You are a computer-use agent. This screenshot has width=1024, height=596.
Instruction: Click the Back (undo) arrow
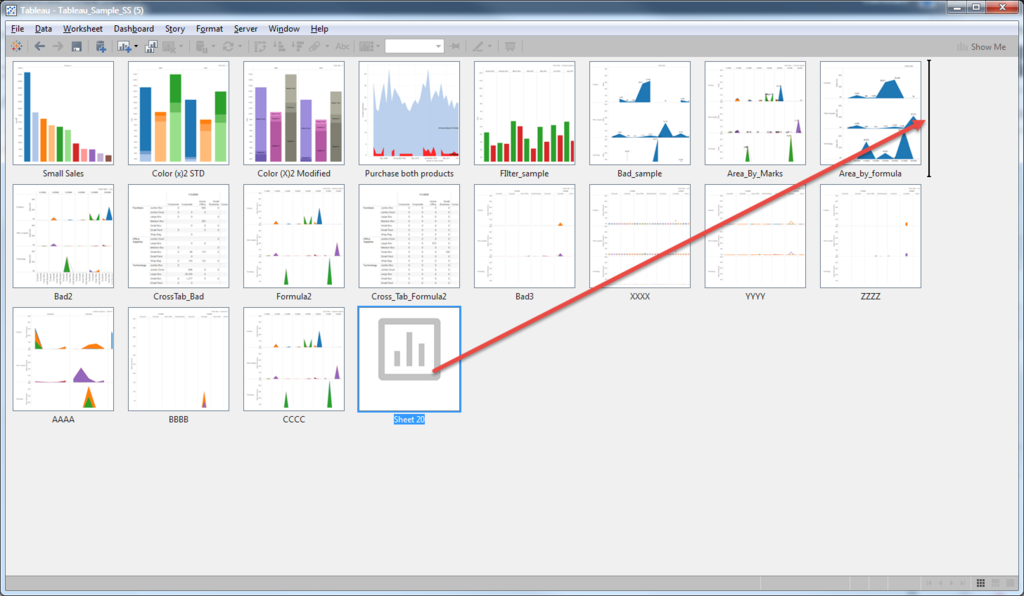(x=40, y=46)
